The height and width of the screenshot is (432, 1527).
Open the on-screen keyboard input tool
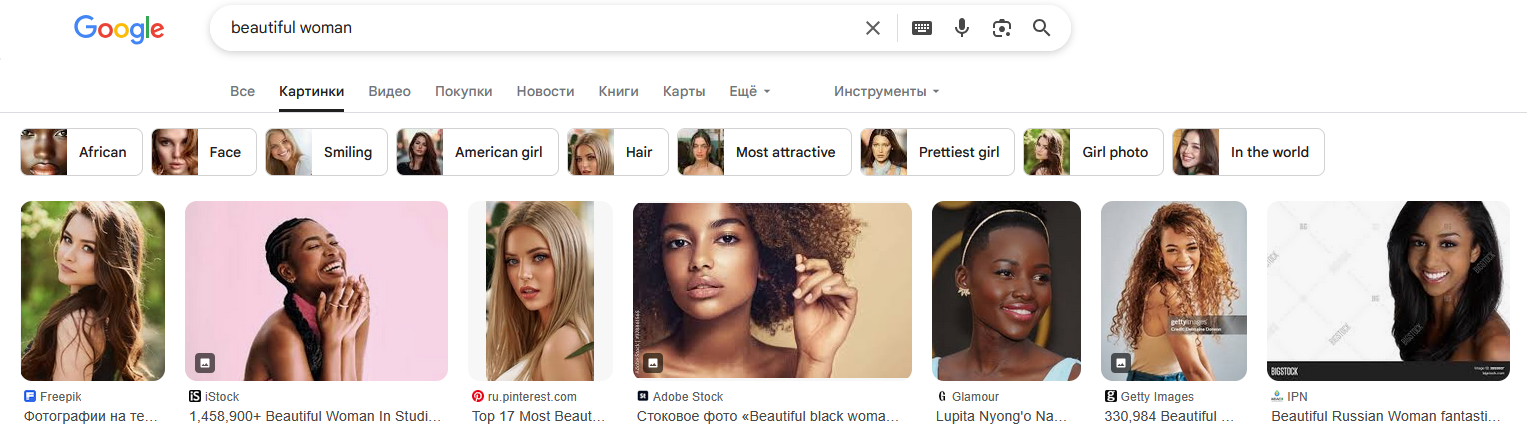922,28
